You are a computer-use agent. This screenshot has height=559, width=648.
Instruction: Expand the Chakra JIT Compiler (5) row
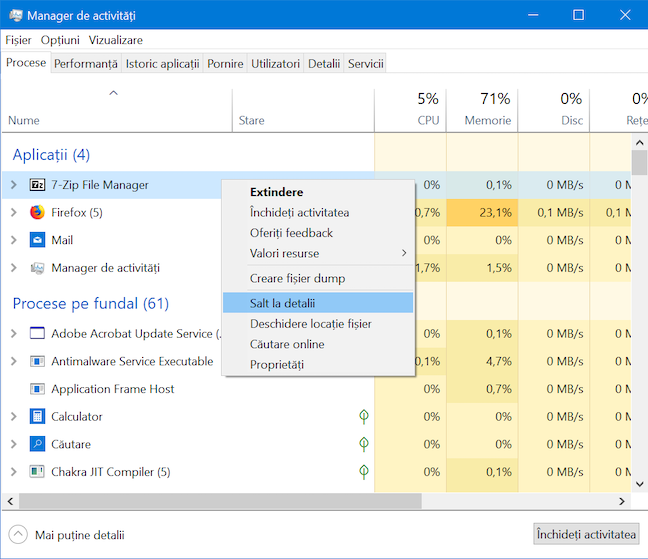coord(14,471)
